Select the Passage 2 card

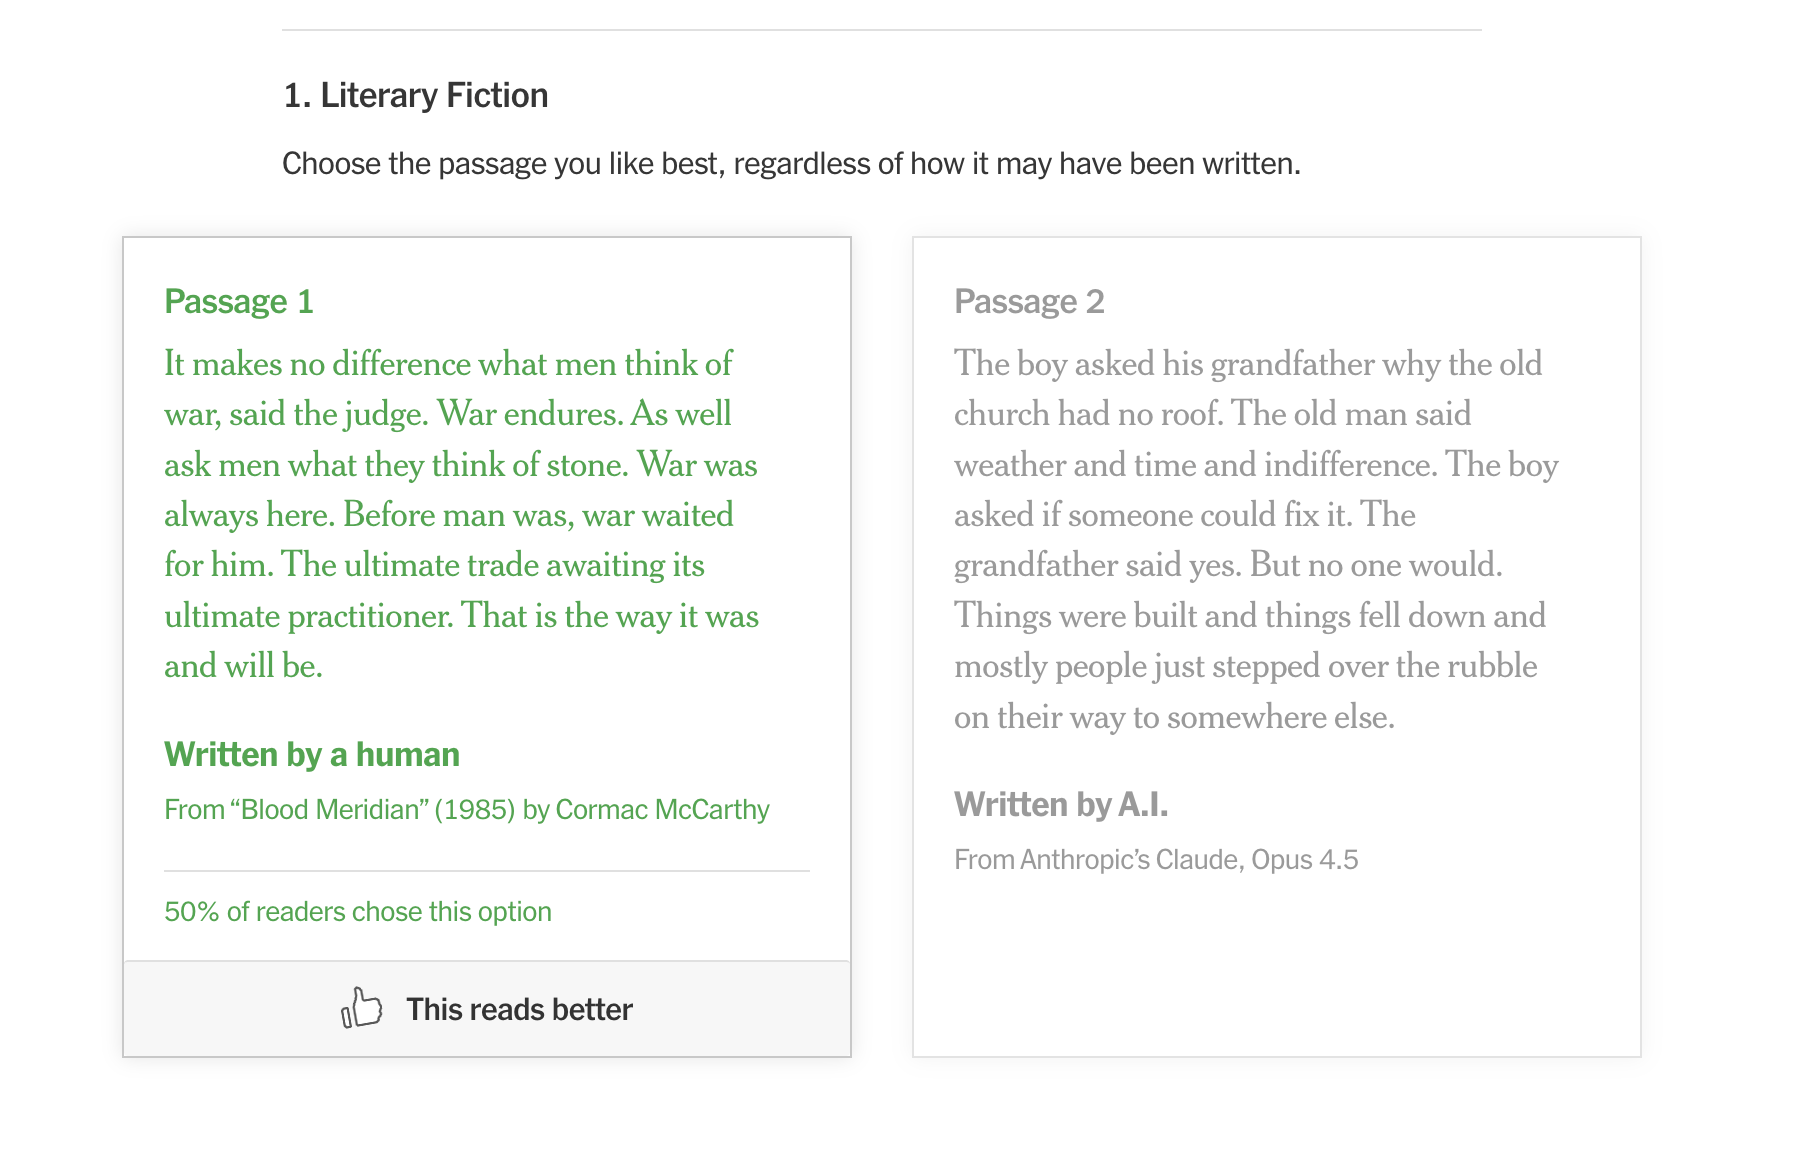coord(1277,647)
